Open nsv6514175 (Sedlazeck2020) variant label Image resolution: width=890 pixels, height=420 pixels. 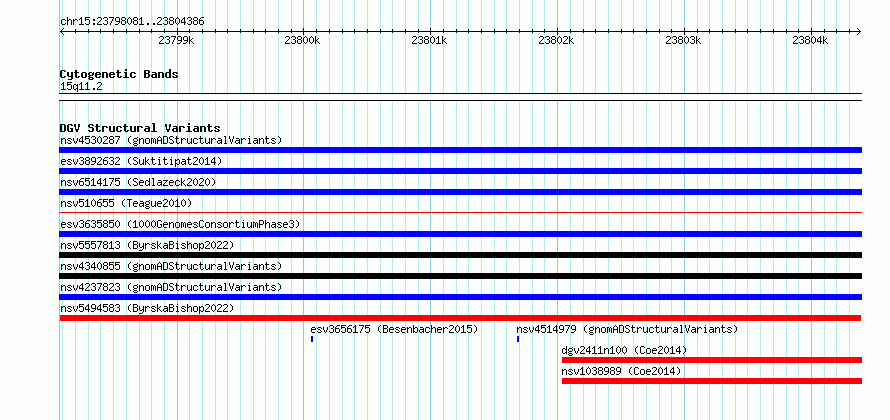pyautogui.click(x=138, y=182)
